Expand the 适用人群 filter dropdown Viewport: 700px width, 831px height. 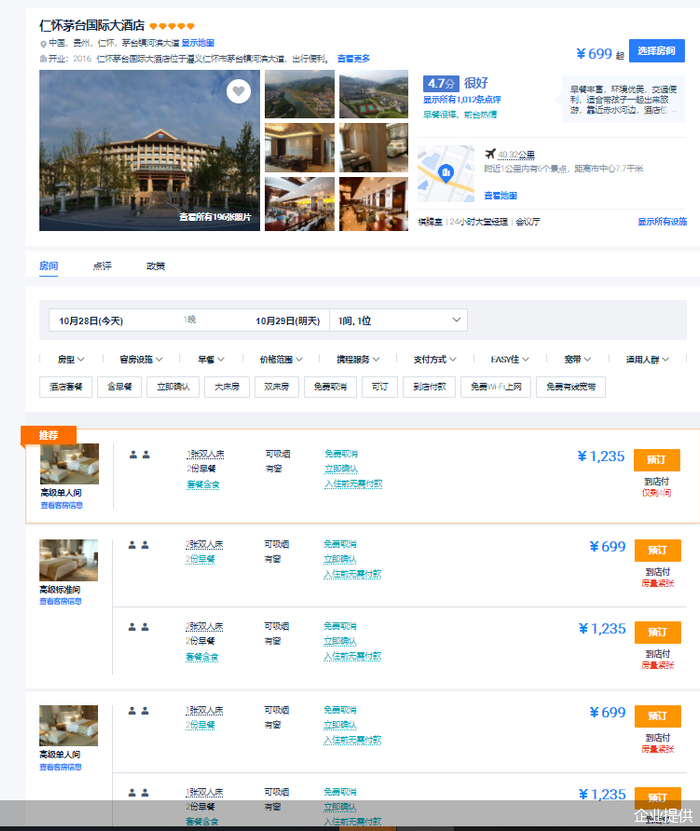coord(648,359)
